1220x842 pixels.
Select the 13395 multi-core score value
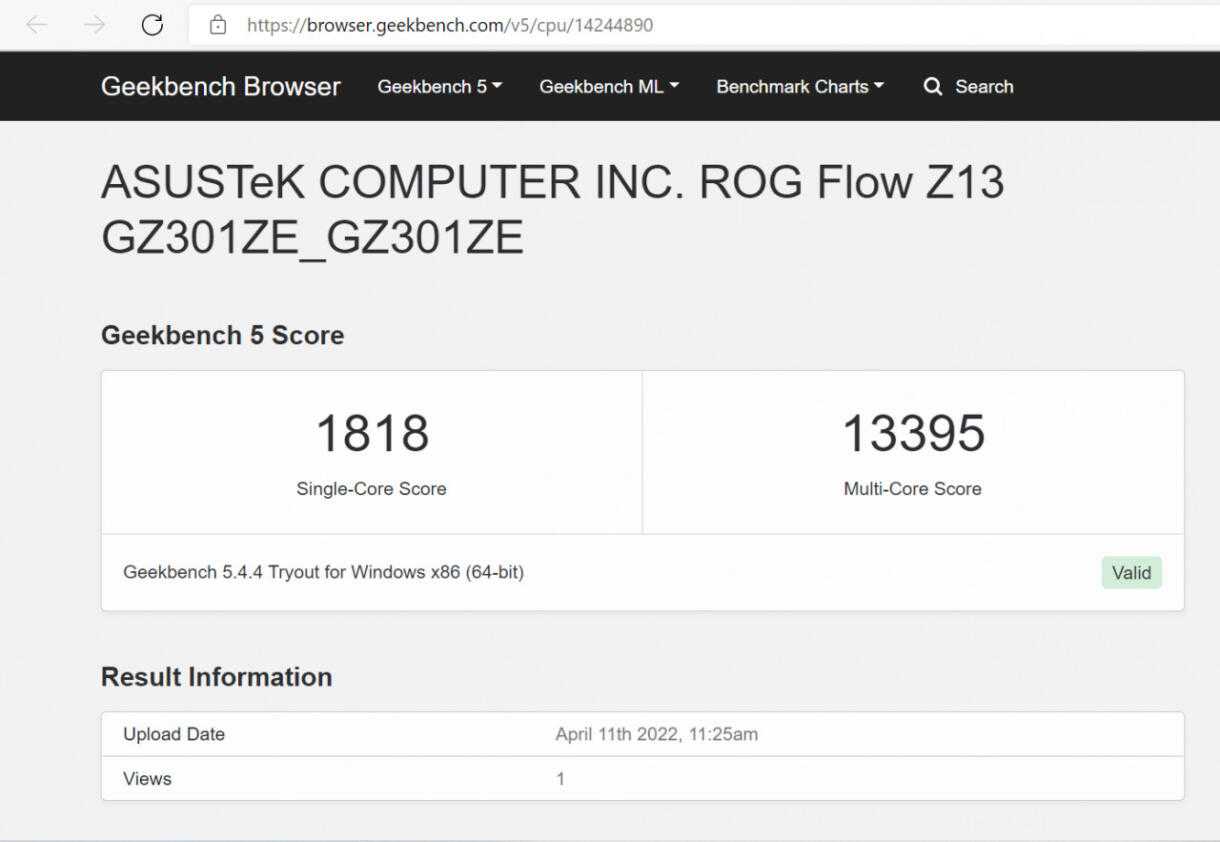(913, 434)
